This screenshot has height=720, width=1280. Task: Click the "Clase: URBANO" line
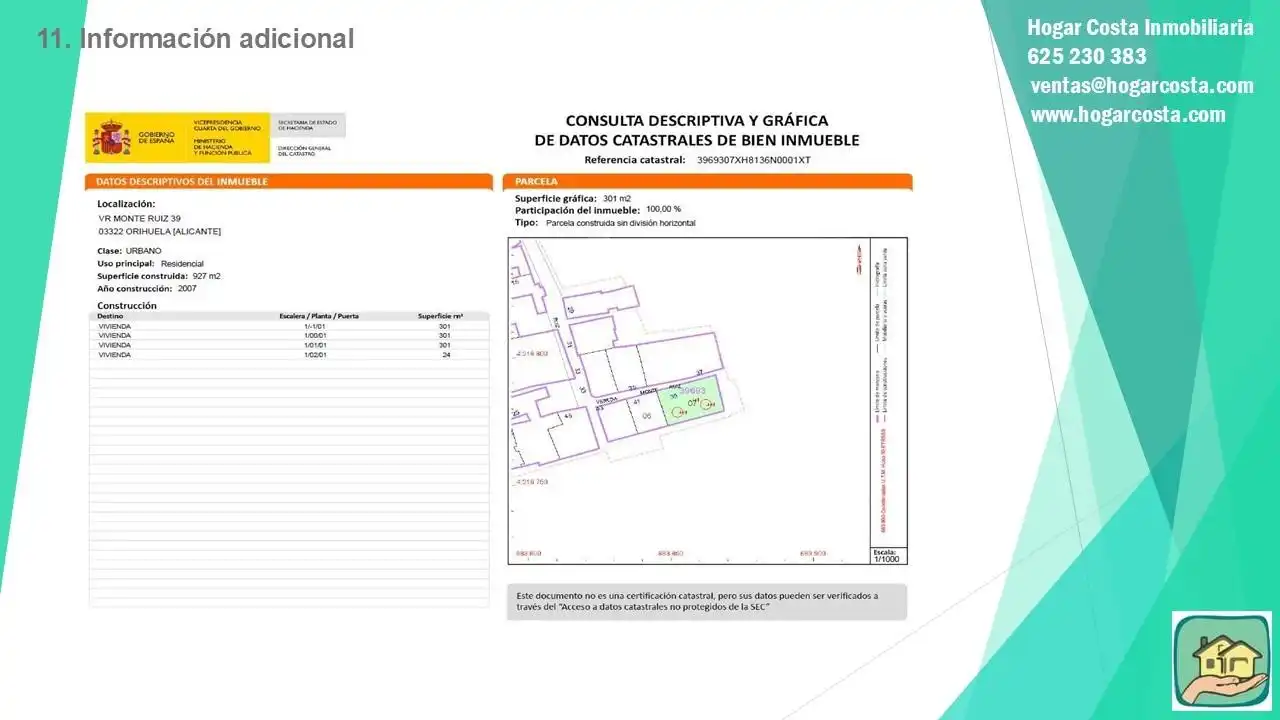pos(129,251)
